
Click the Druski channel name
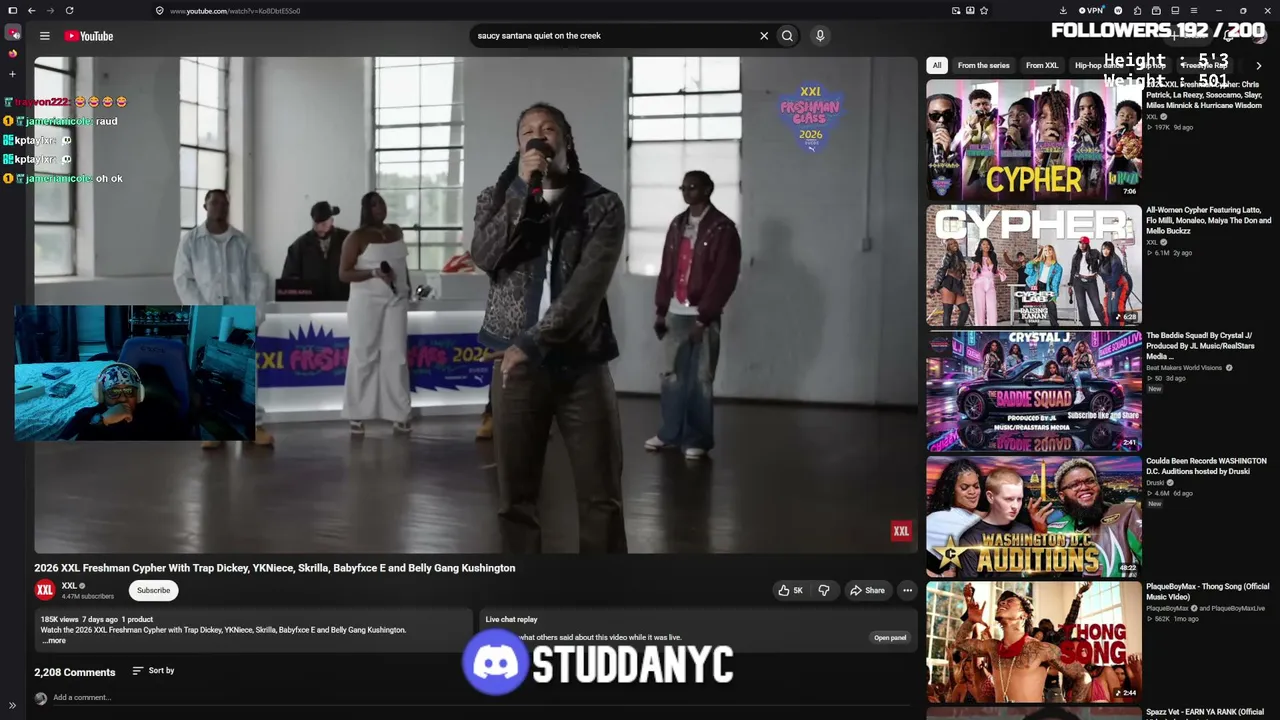click(1155, 483)
